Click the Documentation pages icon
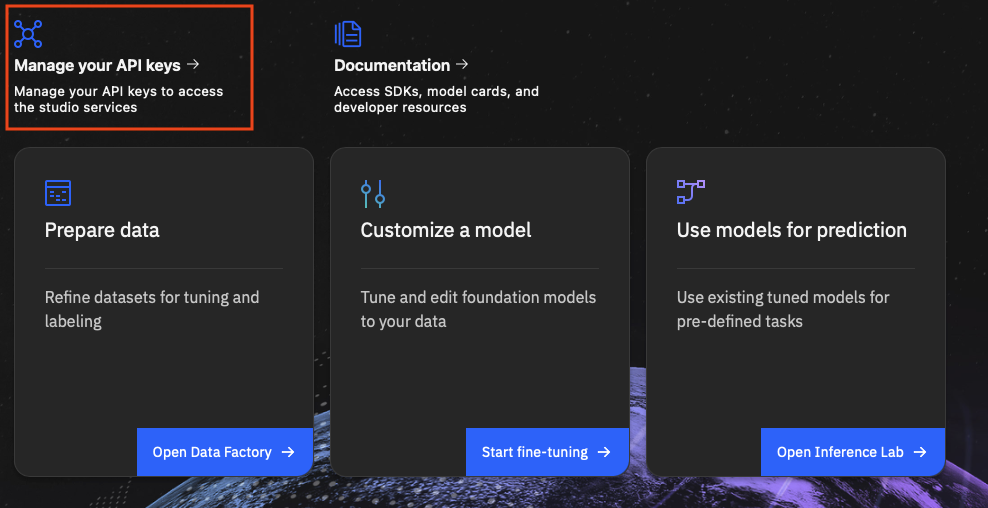Screen dimensions: 988x508 [347, 34]
